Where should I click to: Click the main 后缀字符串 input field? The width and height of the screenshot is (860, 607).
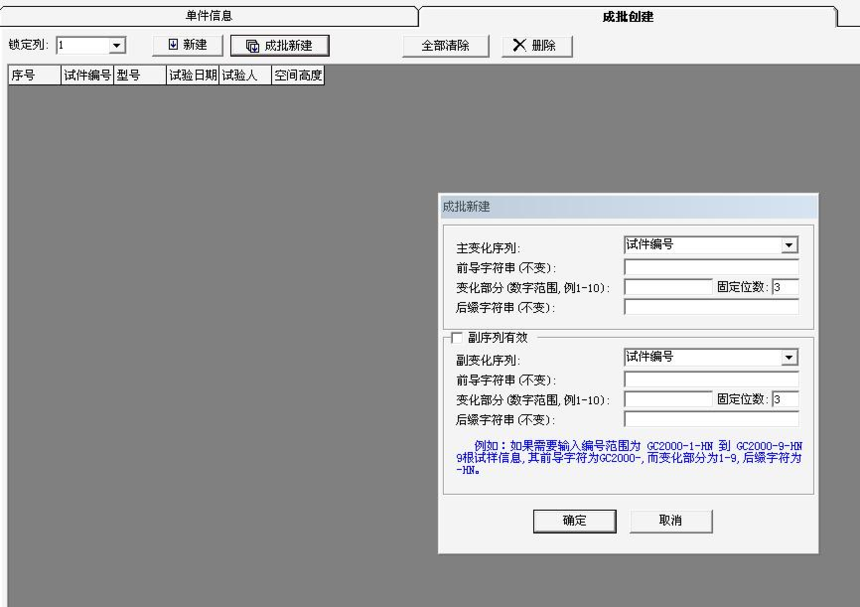[x=711, y=307]
